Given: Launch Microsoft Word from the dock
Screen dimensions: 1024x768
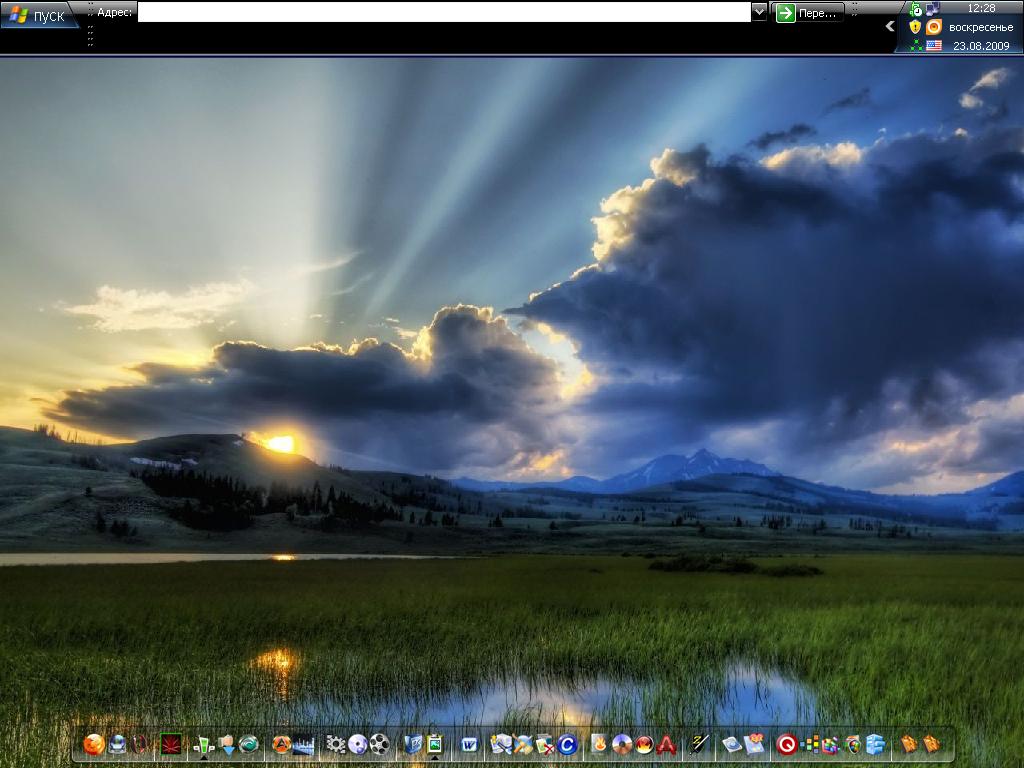Looking at the screenshot, I should (x=469, y=744).
